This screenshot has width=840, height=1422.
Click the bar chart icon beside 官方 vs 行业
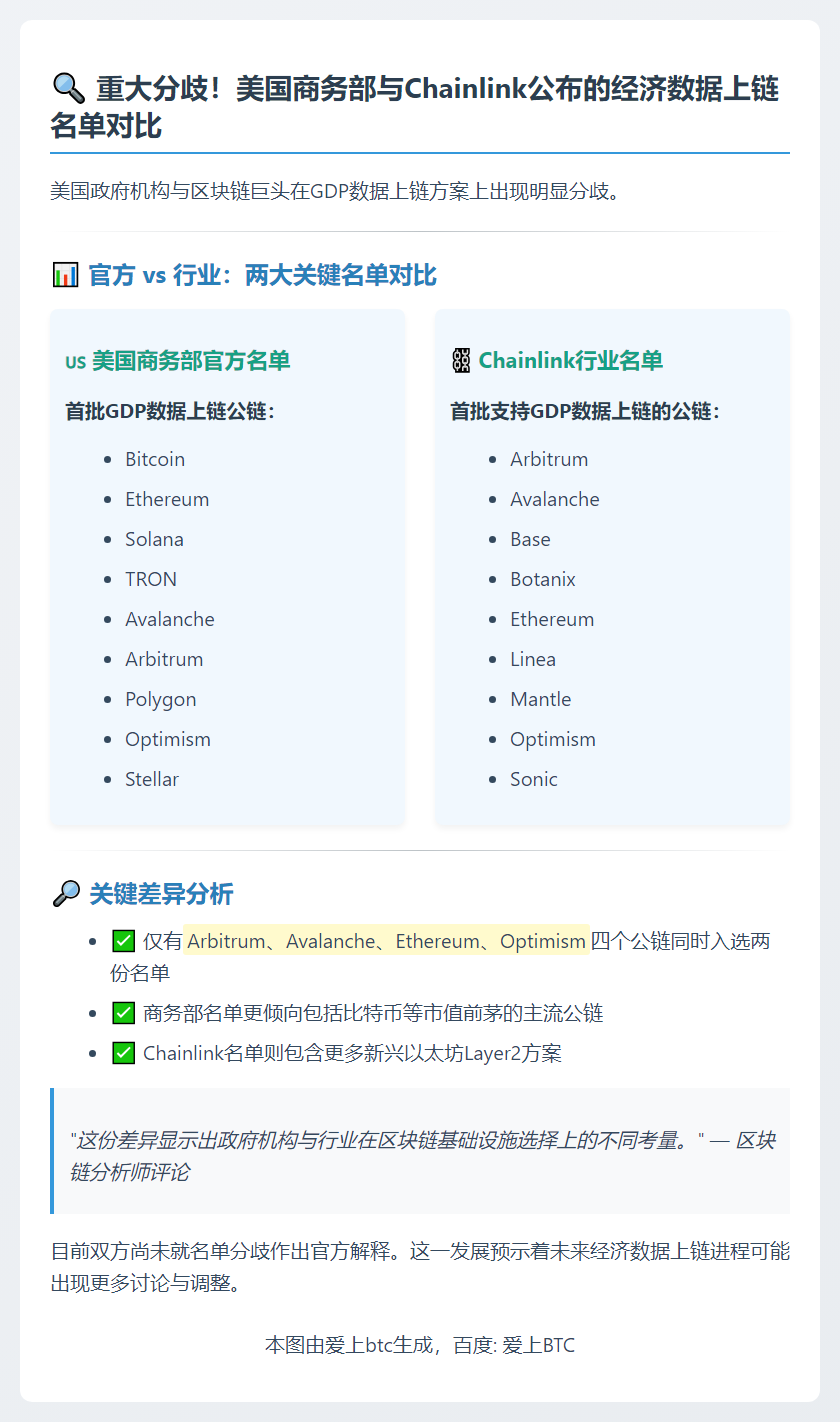pyautogui.click(x=64, y=275)
